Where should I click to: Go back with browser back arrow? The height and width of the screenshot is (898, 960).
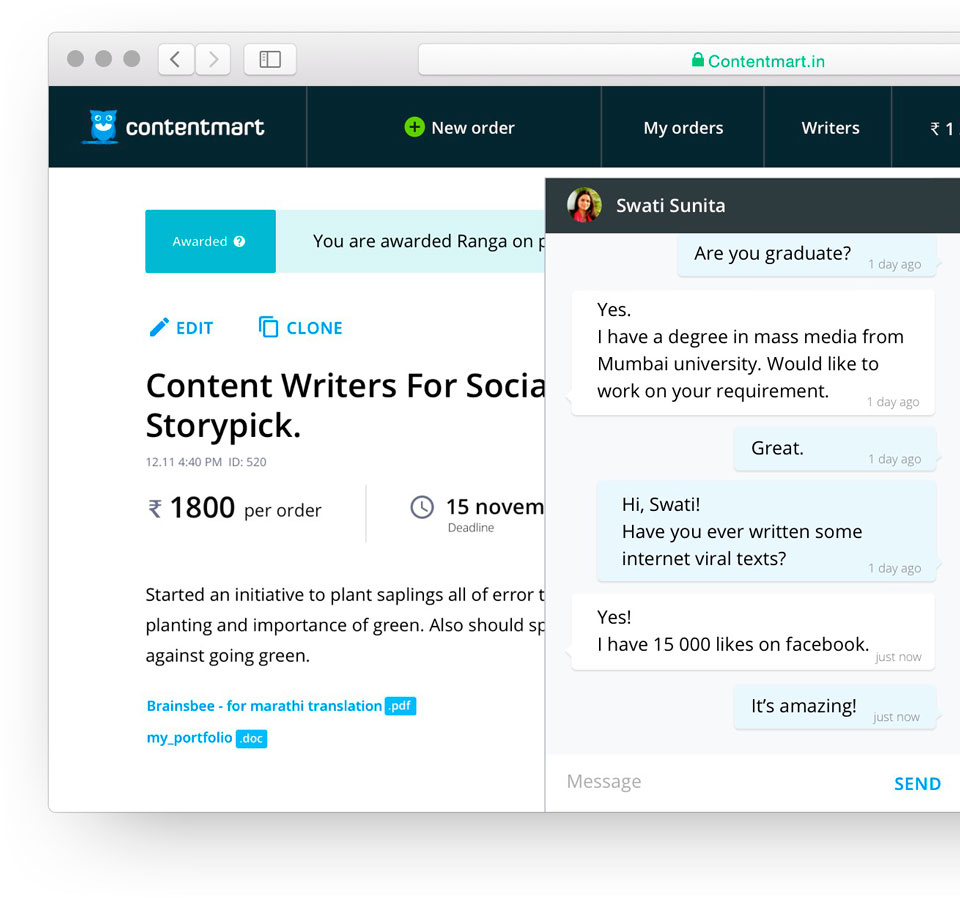click(x=176, y=60)
